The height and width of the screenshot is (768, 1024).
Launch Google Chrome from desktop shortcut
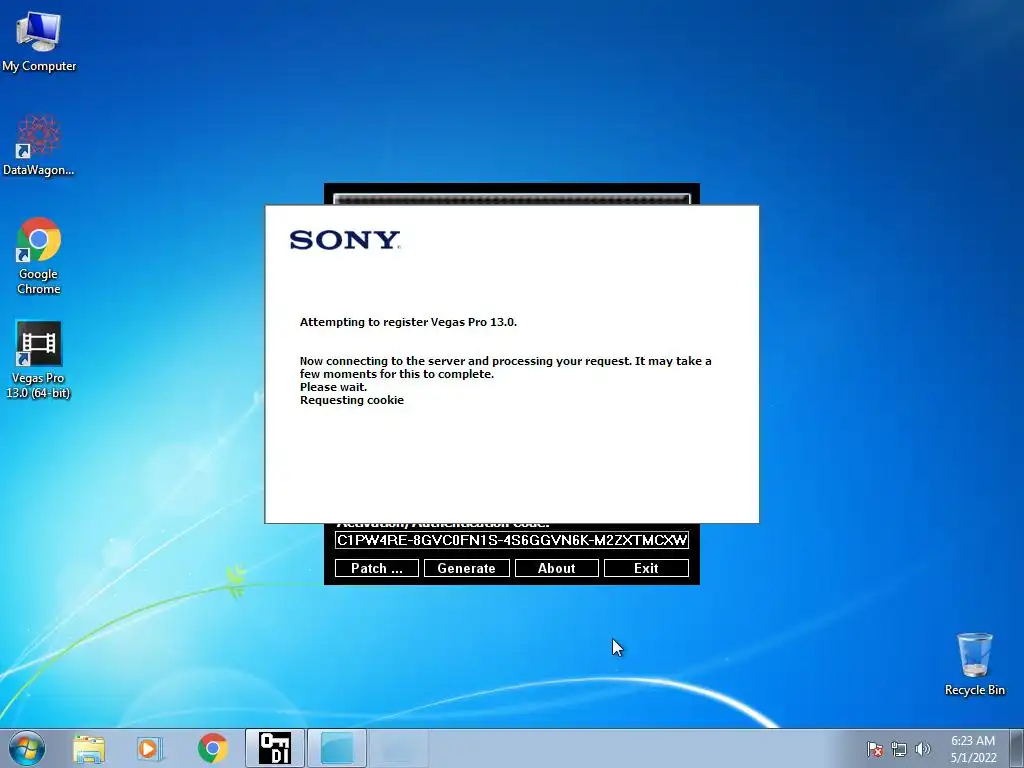coord(39,255)
